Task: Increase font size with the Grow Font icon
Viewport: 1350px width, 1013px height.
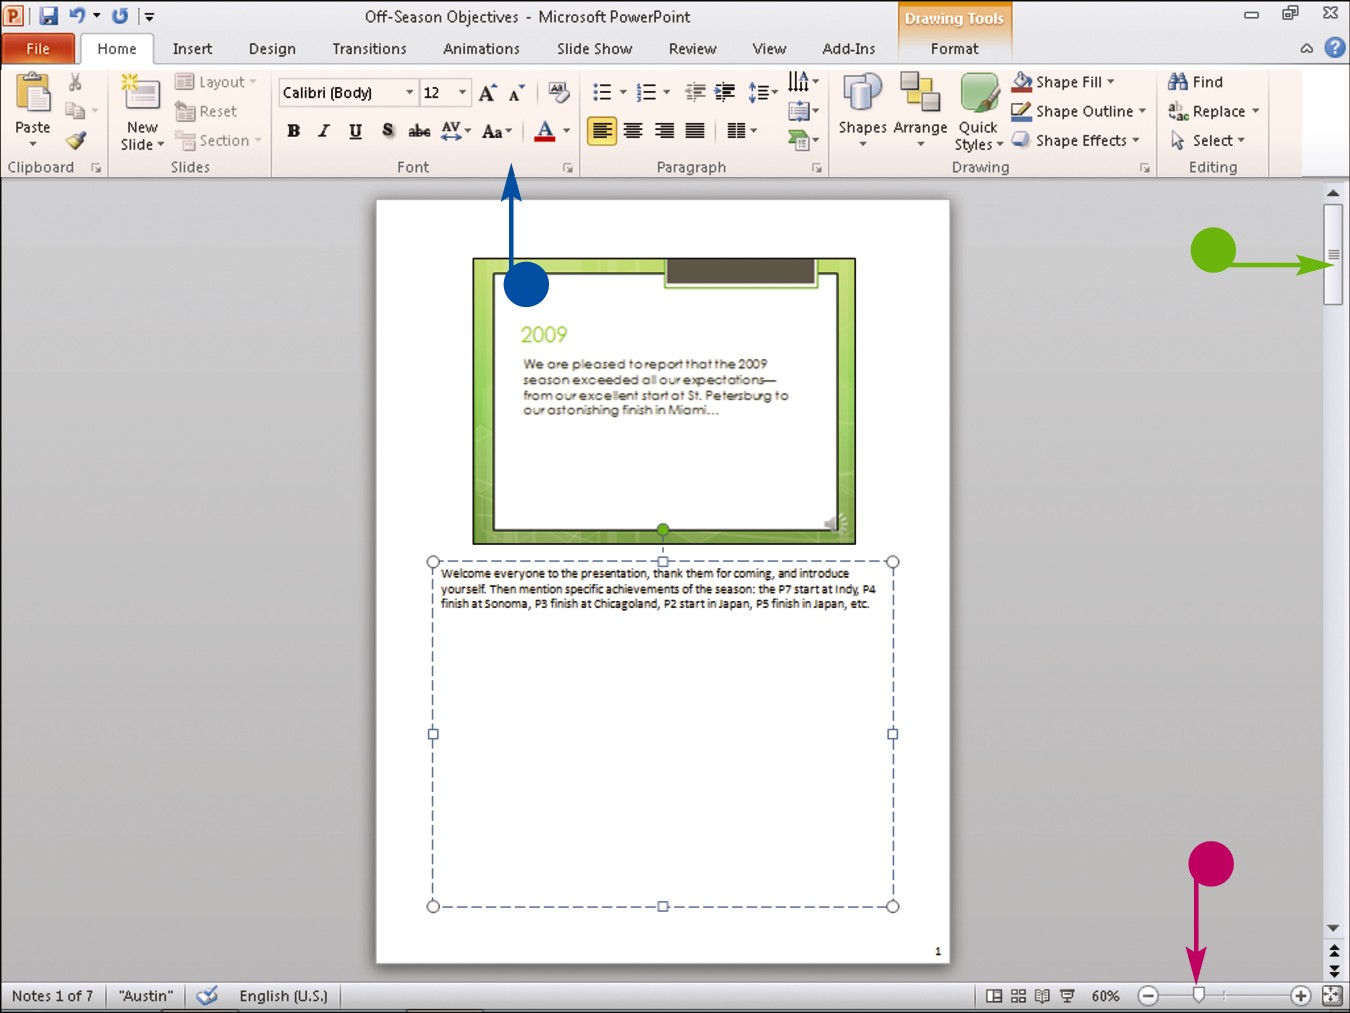Action: tap(487, 93)
